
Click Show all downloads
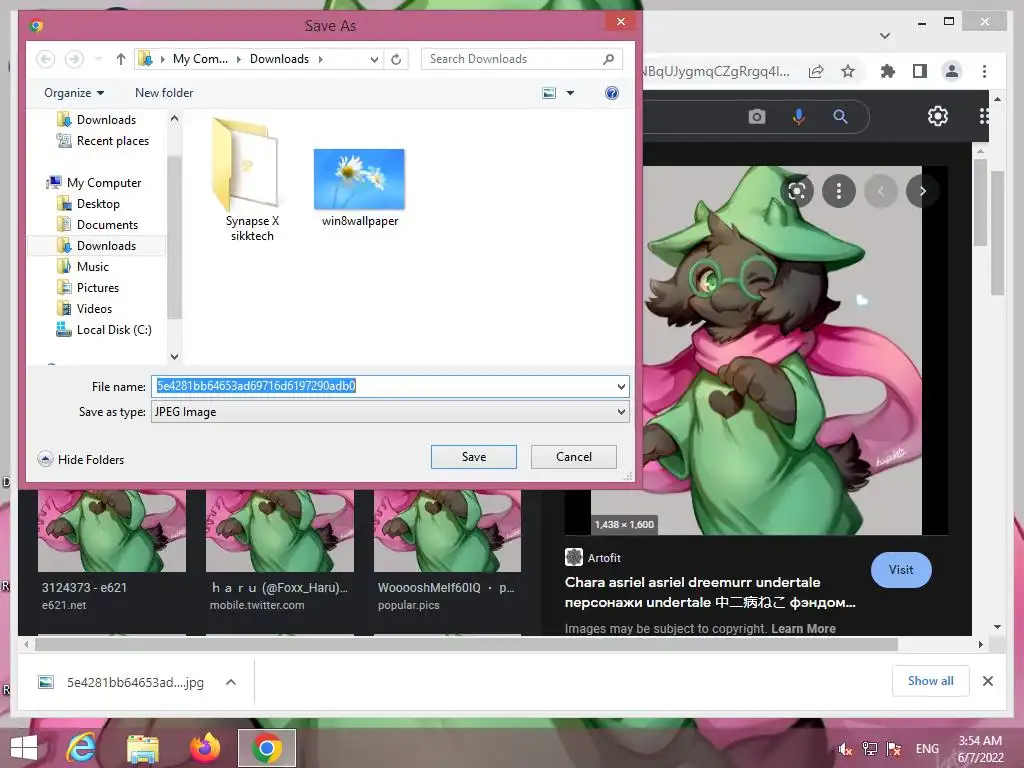pos(931,680)
